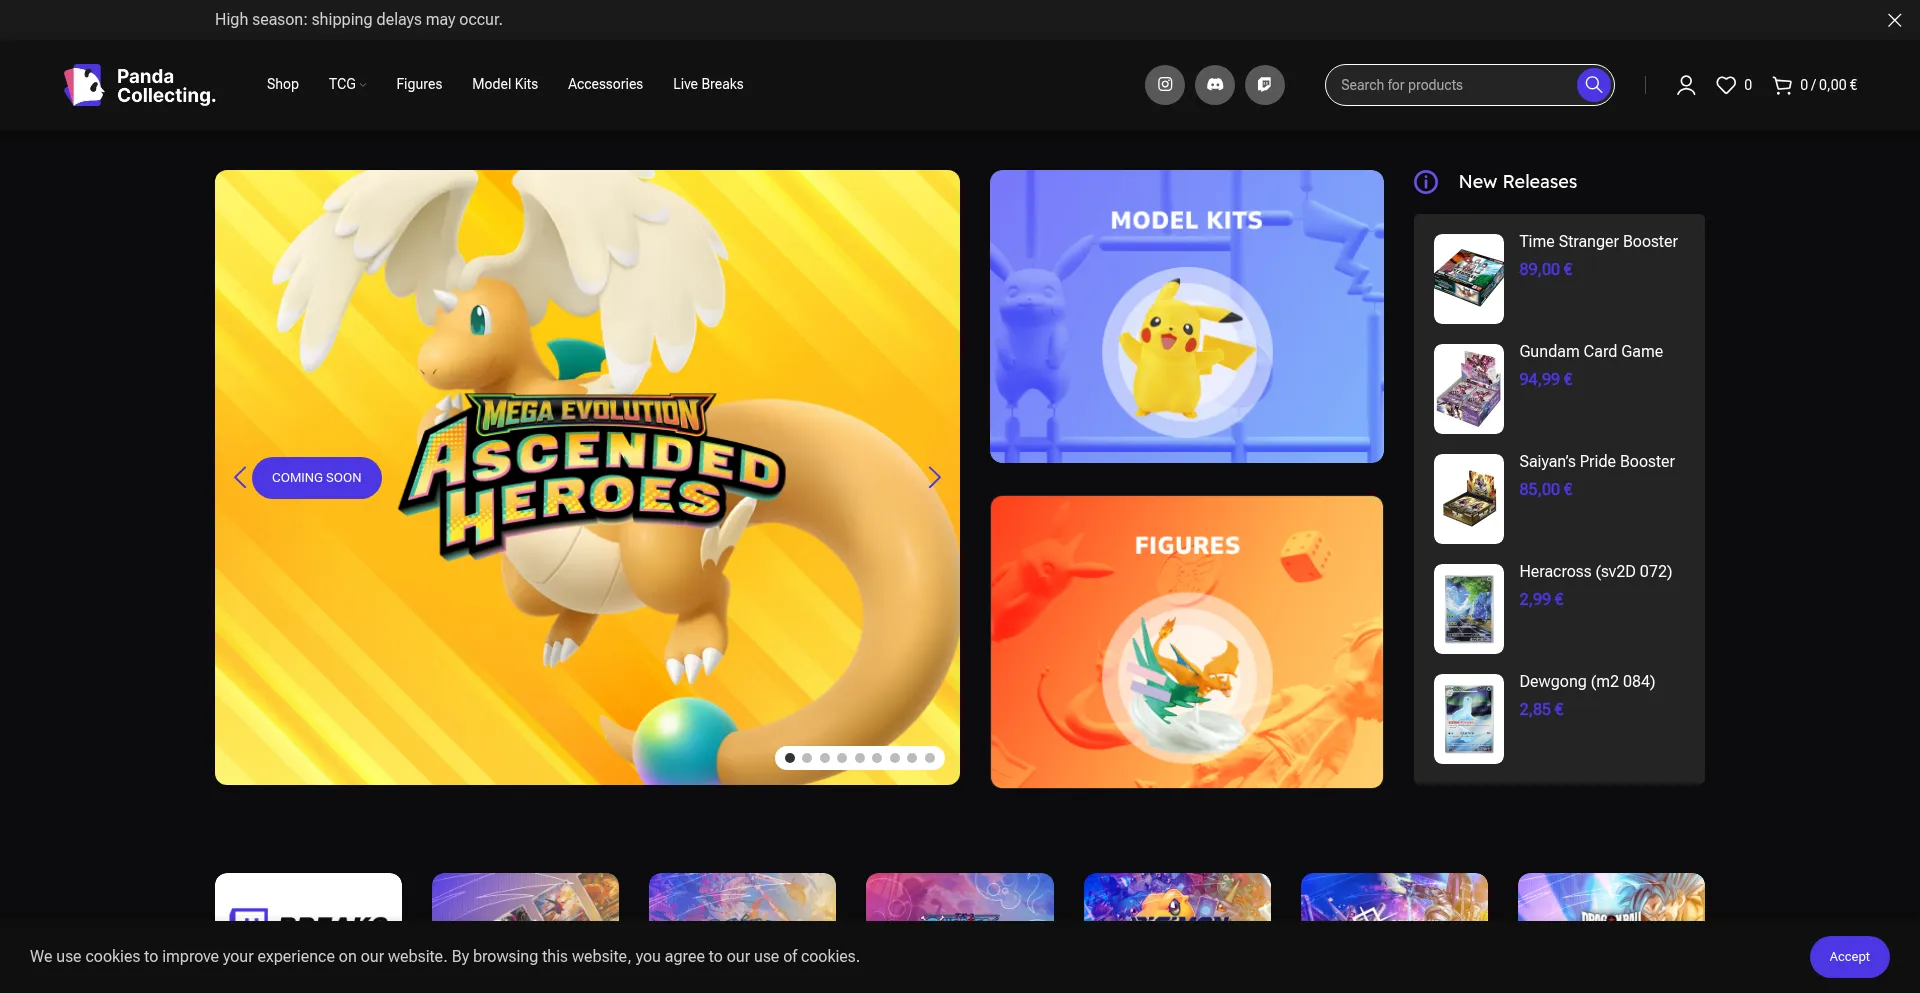Select the last carousel pagination dot
The height and width of the screenshot is (993, 1920).
coord(930,758)
